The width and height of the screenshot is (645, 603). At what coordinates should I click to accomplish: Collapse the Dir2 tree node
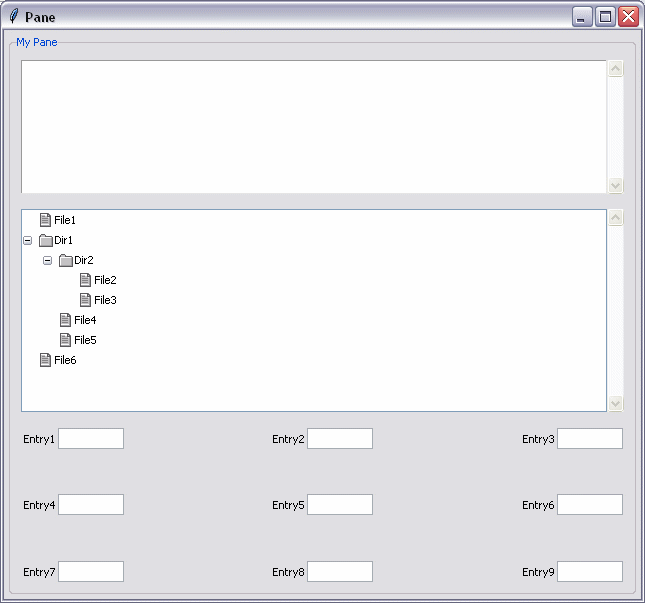coord(47,260)
